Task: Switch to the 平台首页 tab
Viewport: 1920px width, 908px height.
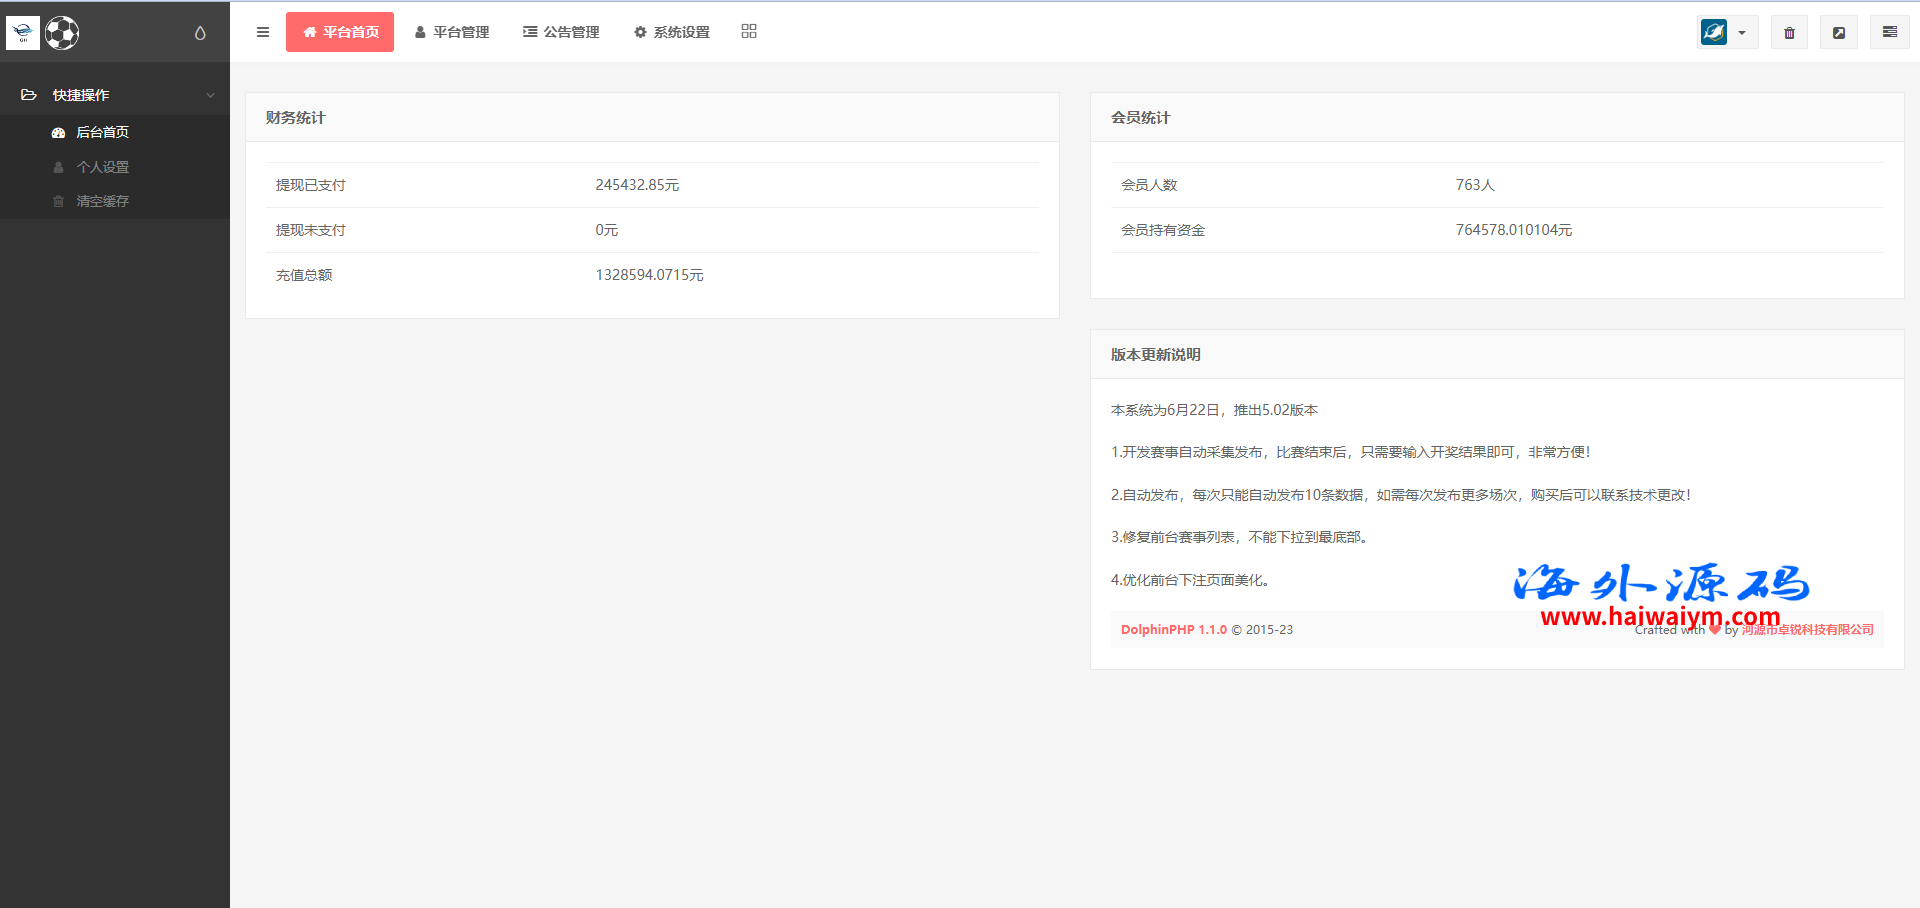Action: pos(340,32)
